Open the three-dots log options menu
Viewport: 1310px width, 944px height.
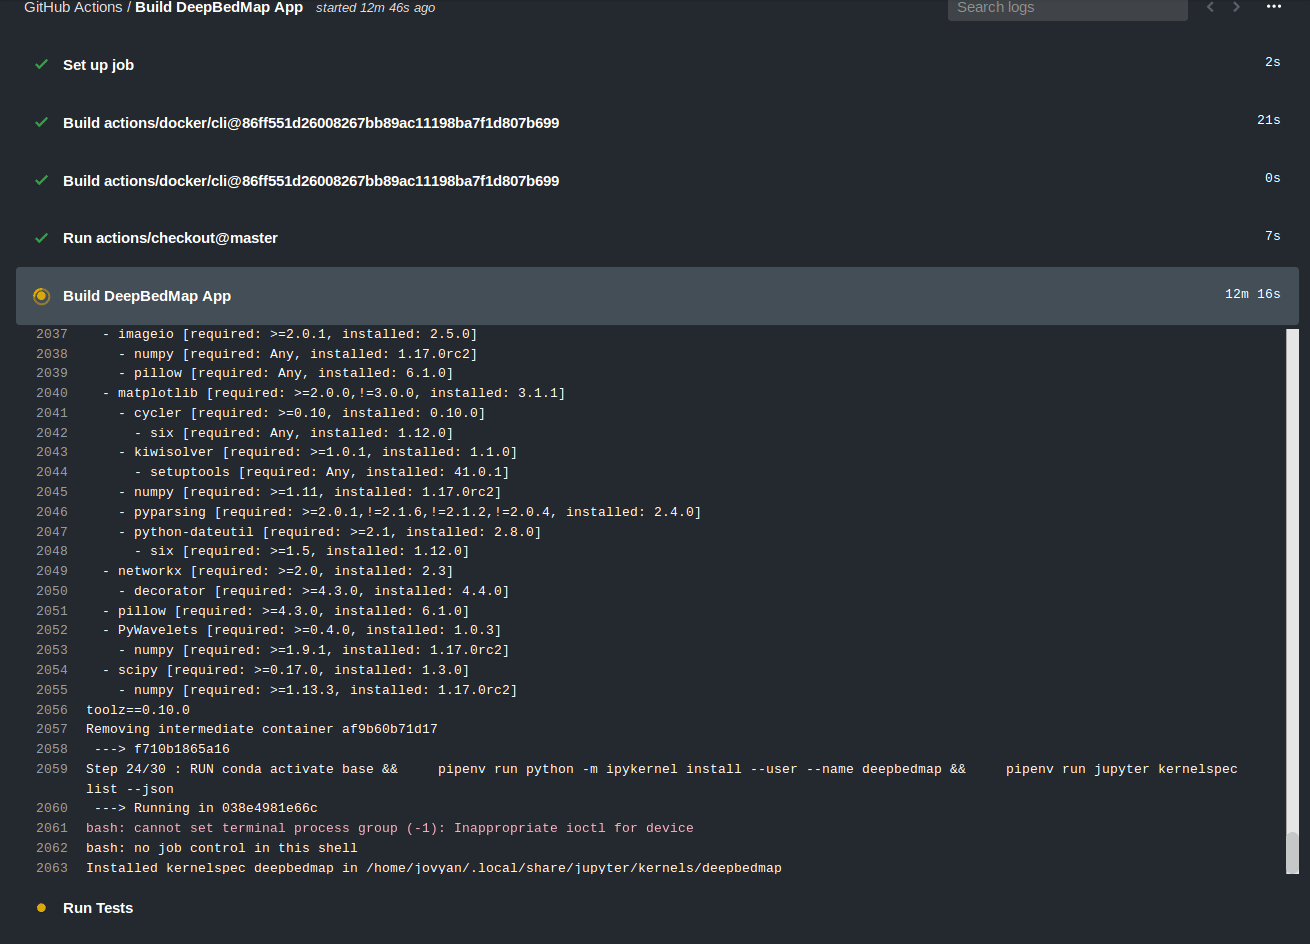click(x=1273, y=6)
